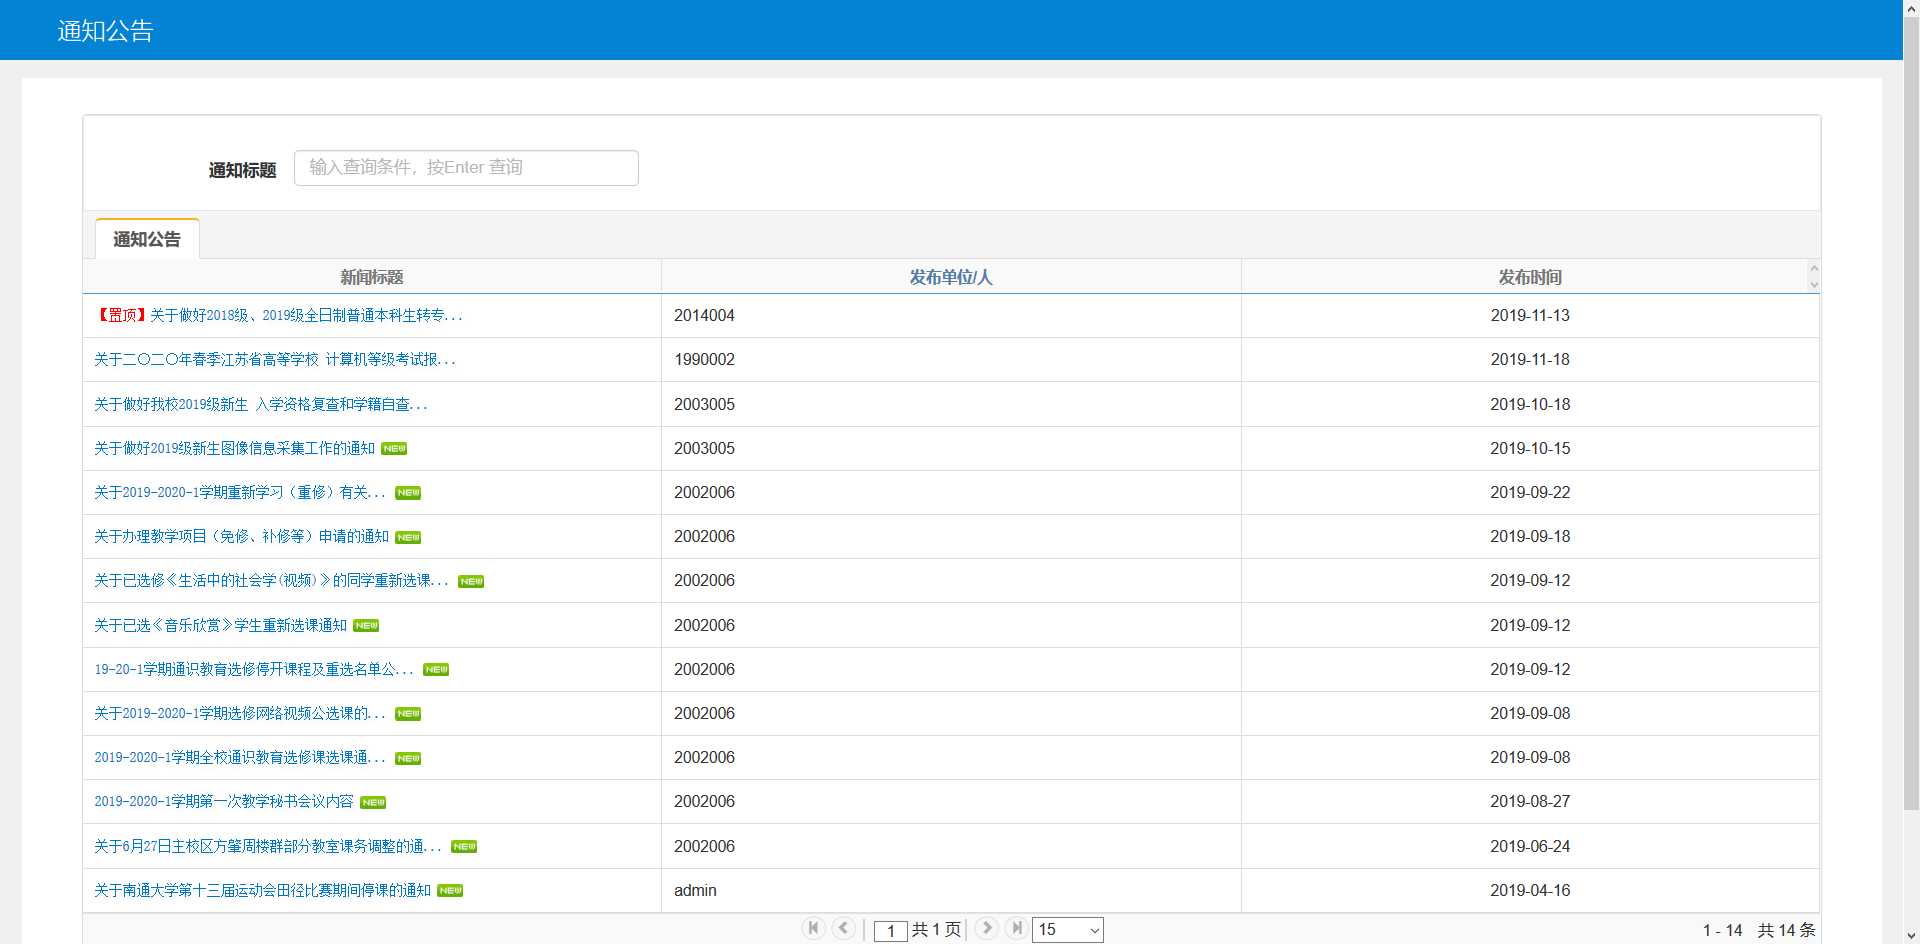The height and width of the screenshot is (944, 1920).
Task: Click NEW badge on 教学秘书会议 row
Action: [x=373, y=802]
